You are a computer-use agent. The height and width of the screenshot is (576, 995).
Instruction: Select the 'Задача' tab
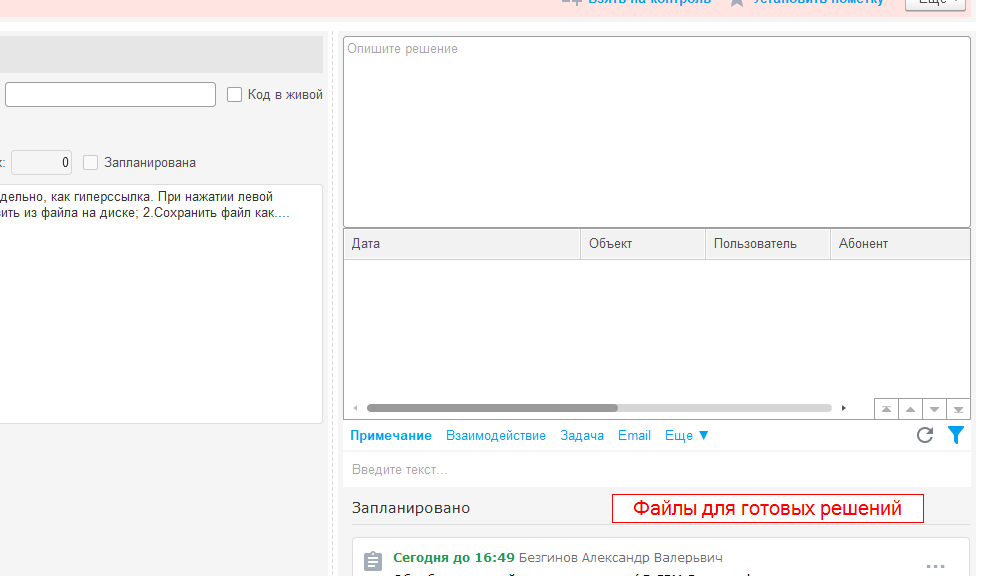(x=582, y=435)
